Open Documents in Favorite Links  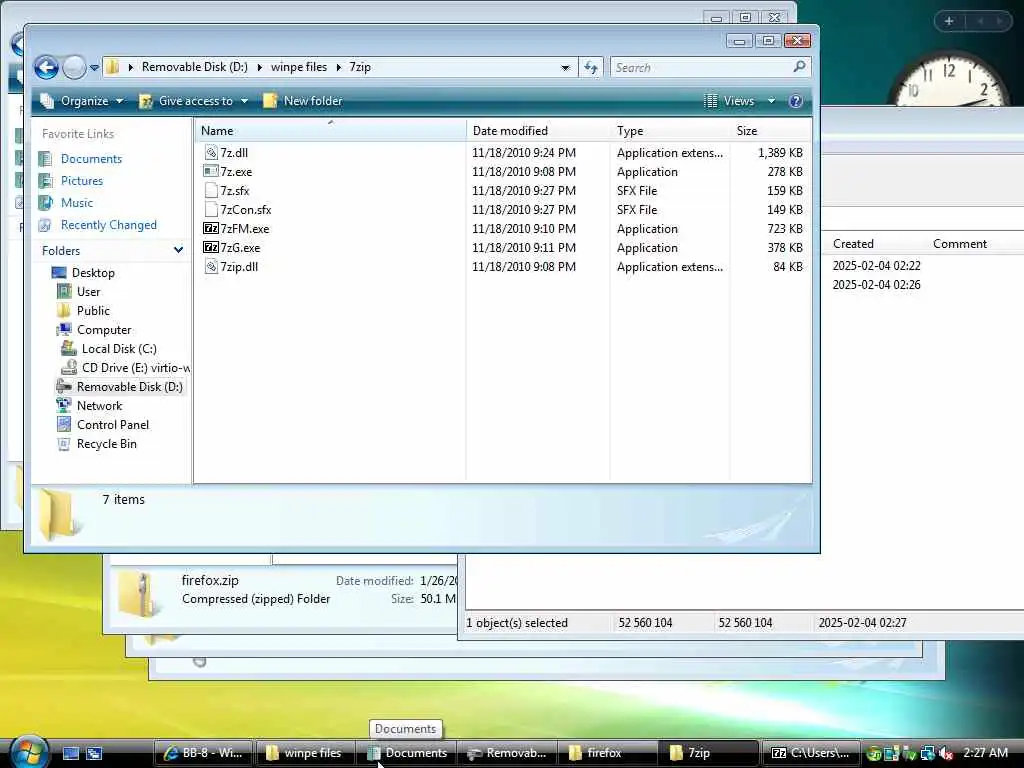coord(91,159)
